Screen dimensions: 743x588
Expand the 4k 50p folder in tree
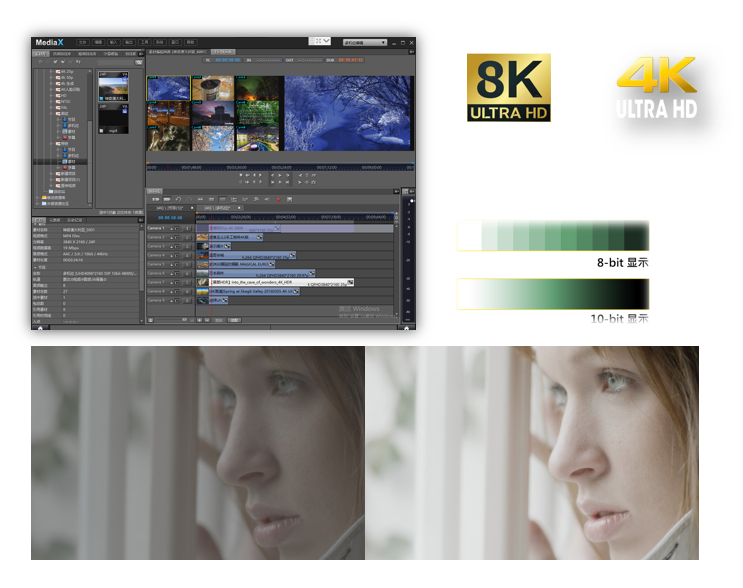(51, 77)
